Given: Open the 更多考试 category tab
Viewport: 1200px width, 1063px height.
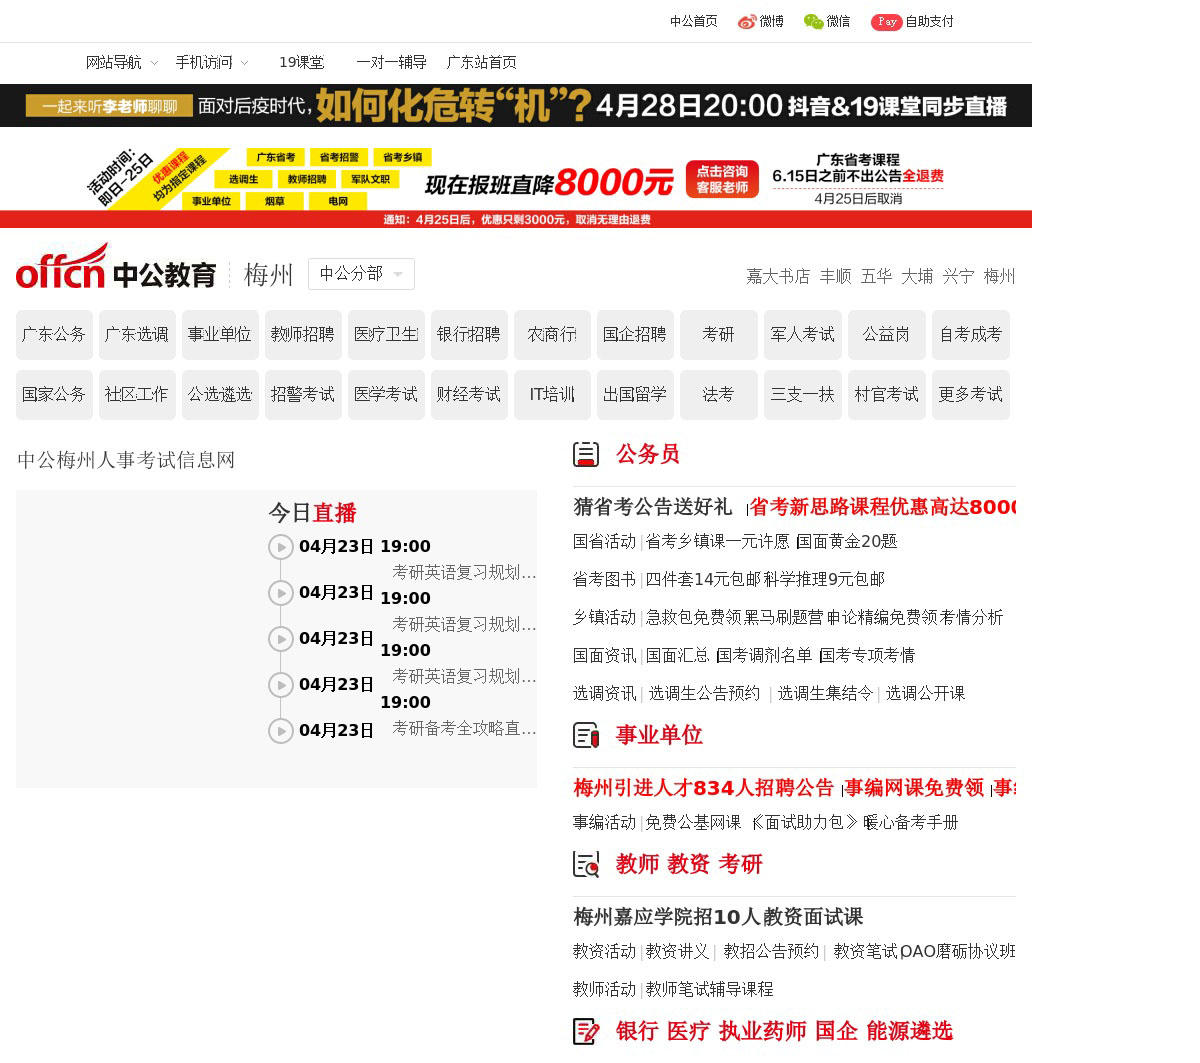Looking at the screenshot, I should pyautogui.click(x=970, y=395).
